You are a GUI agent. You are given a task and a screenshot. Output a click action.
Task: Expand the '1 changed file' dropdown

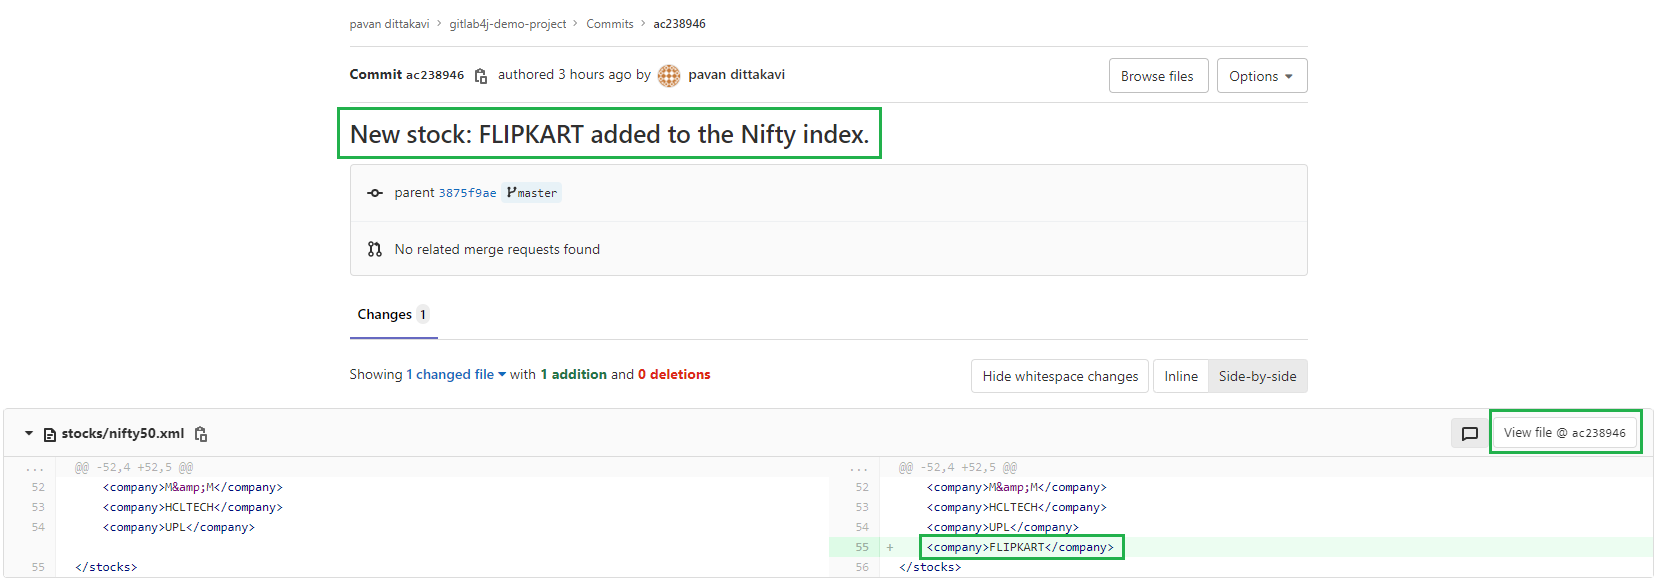point(455,374)
